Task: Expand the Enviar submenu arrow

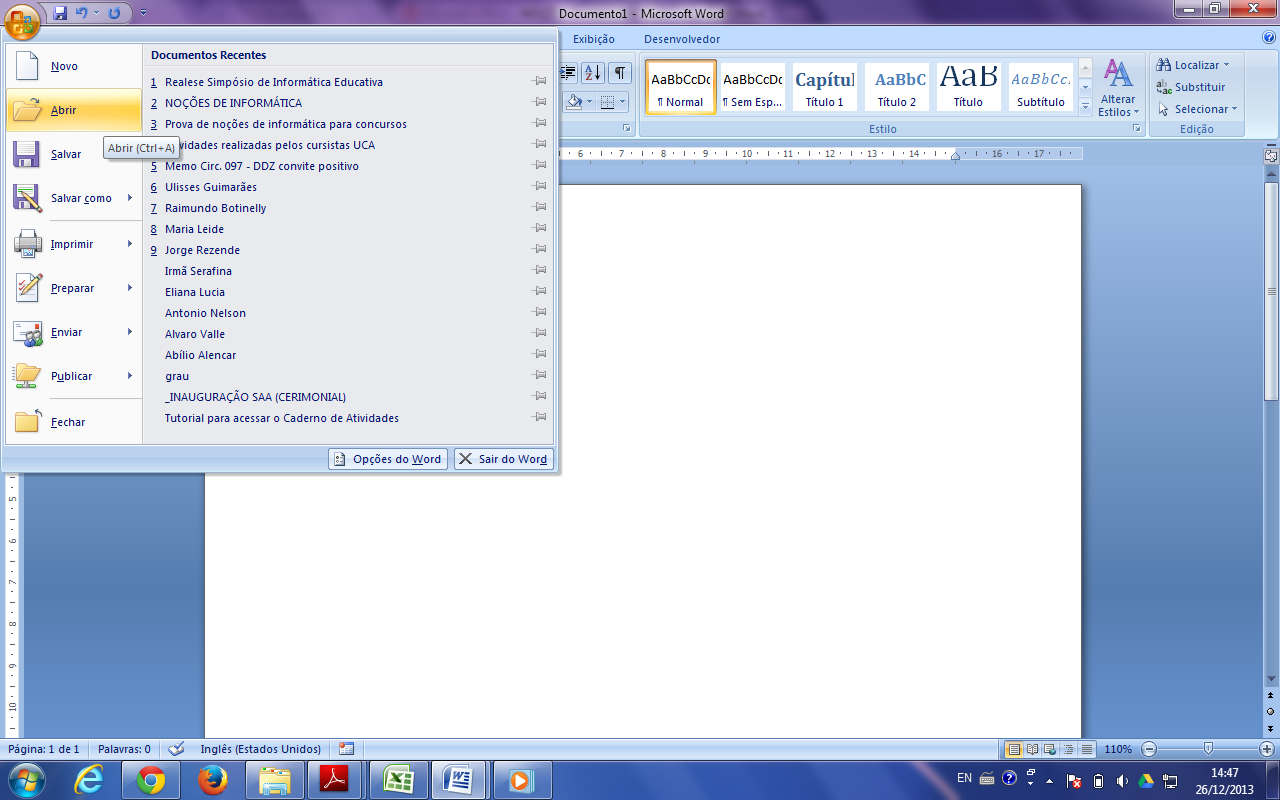Action: click(130, 332)
